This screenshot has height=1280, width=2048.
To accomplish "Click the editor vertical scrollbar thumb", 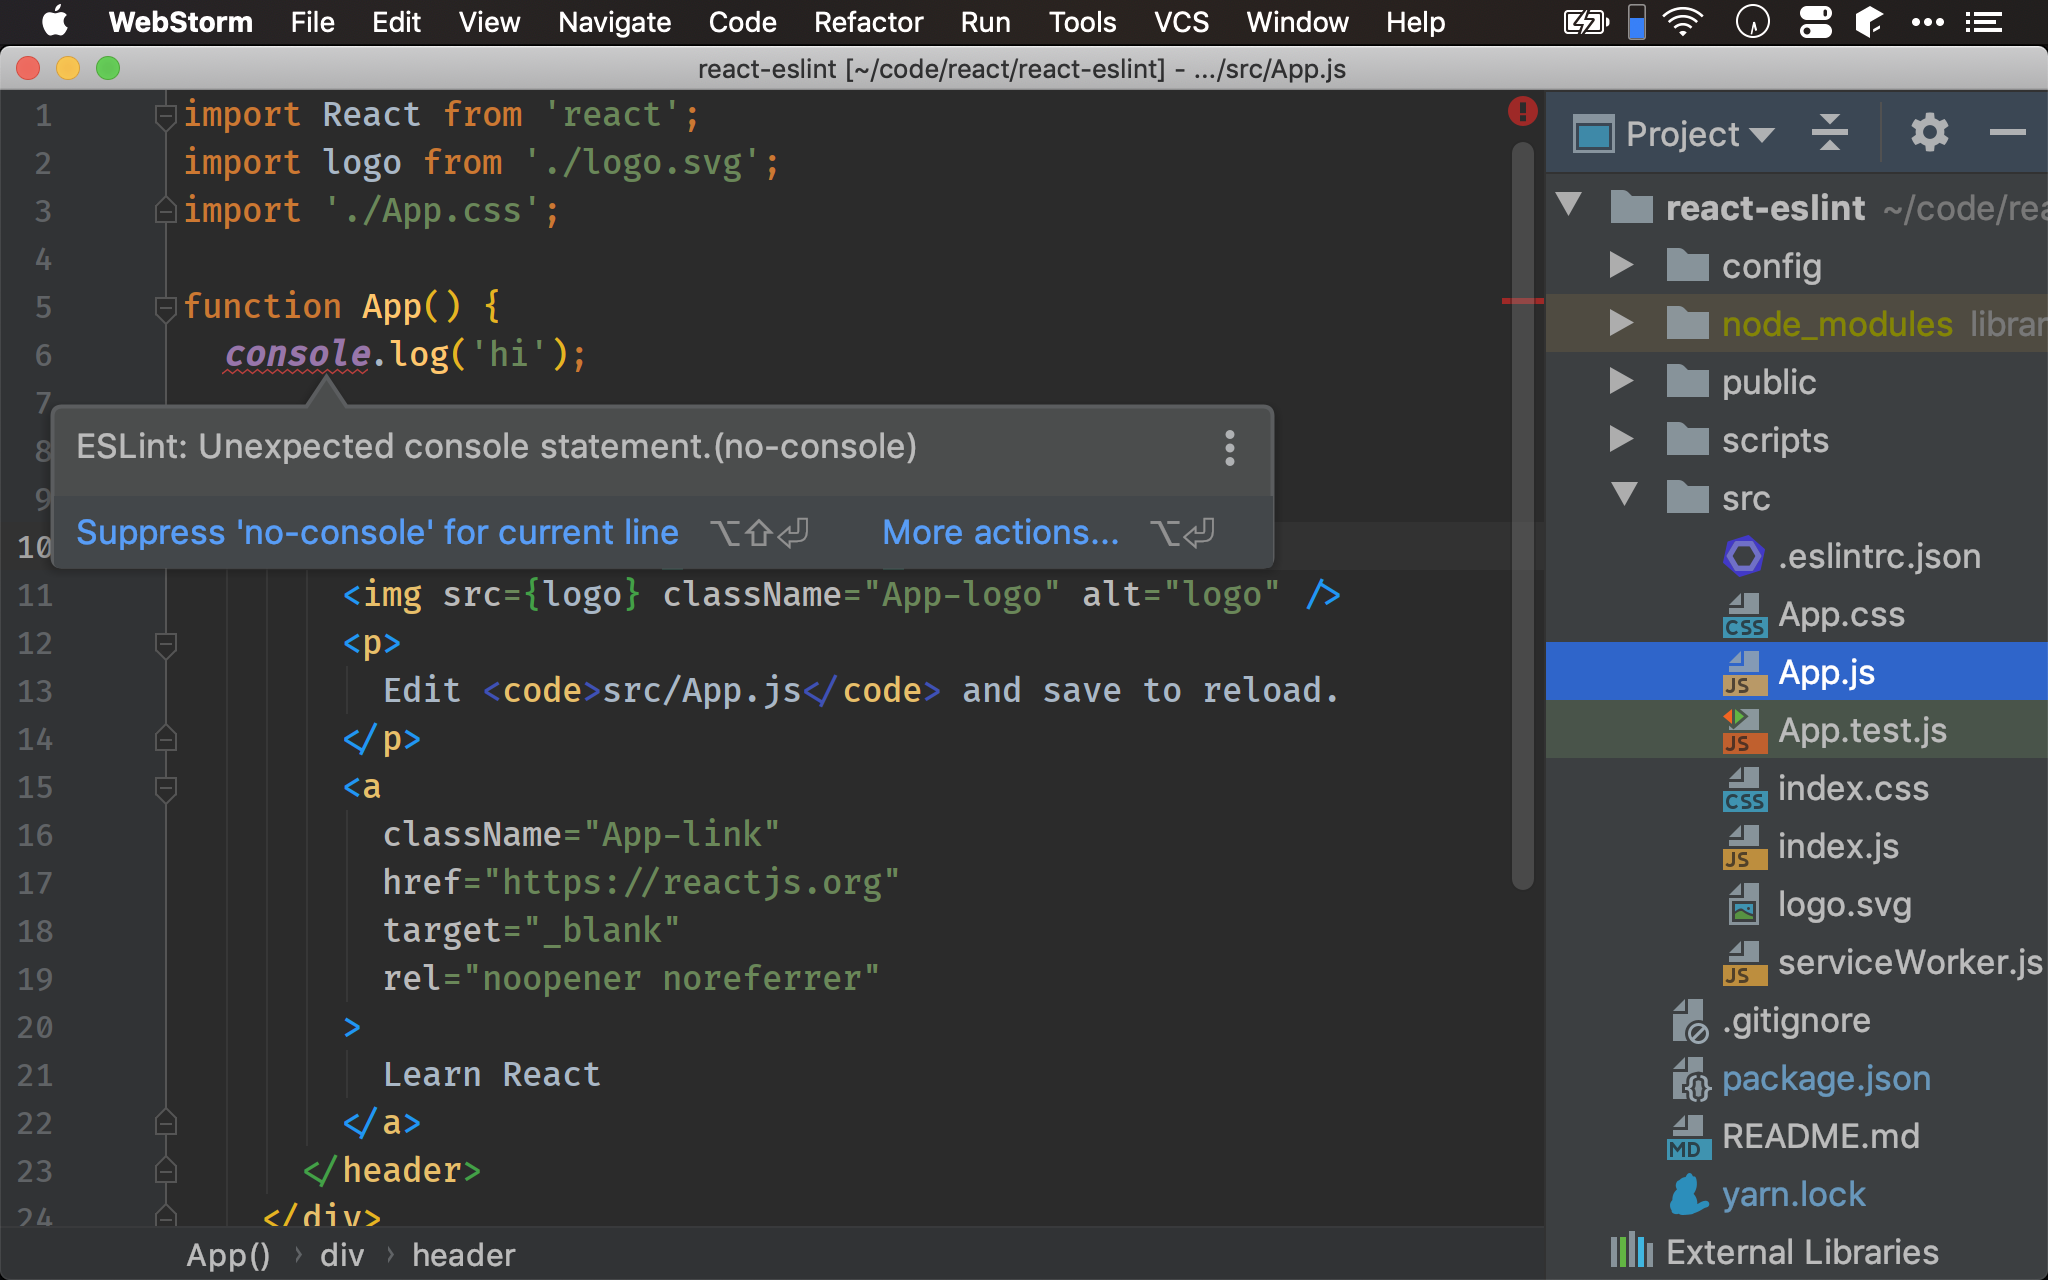I will click(1523, 515).
